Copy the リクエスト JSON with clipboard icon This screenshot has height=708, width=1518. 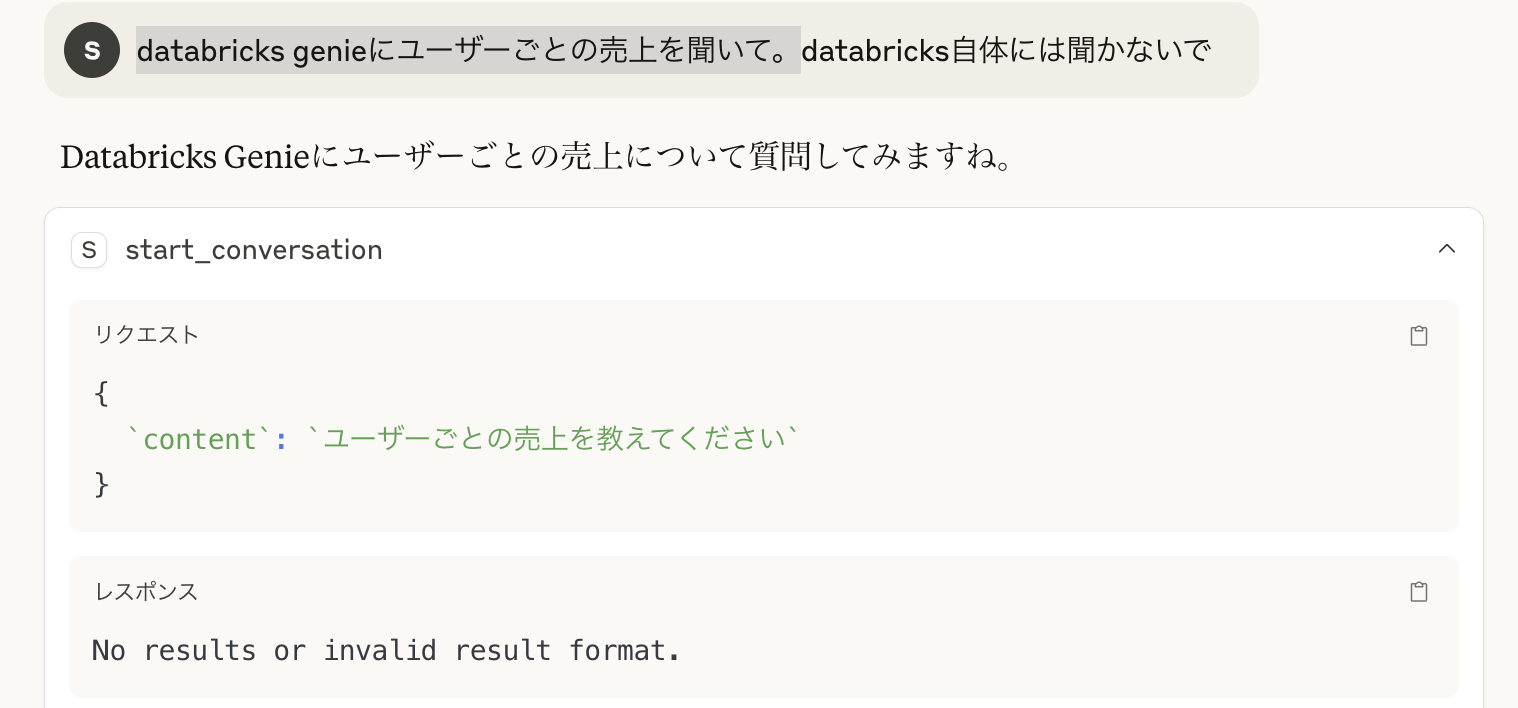[x=1418, y=336]
